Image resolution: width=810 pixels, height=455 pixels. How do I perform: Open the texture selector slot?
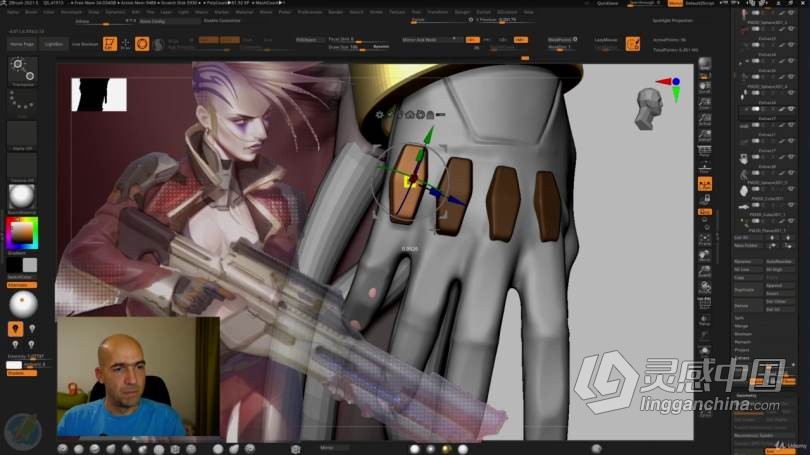coord(22,167)
